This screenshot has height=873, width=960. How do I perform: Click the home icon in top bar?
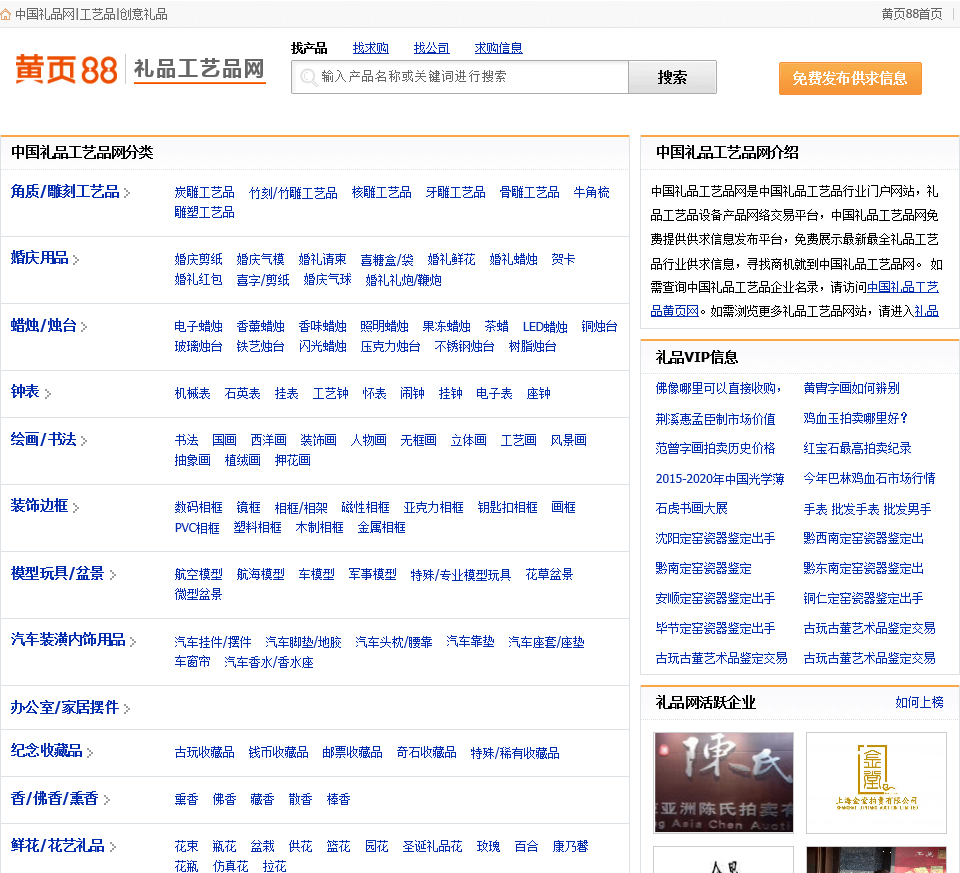click(7, 14)
